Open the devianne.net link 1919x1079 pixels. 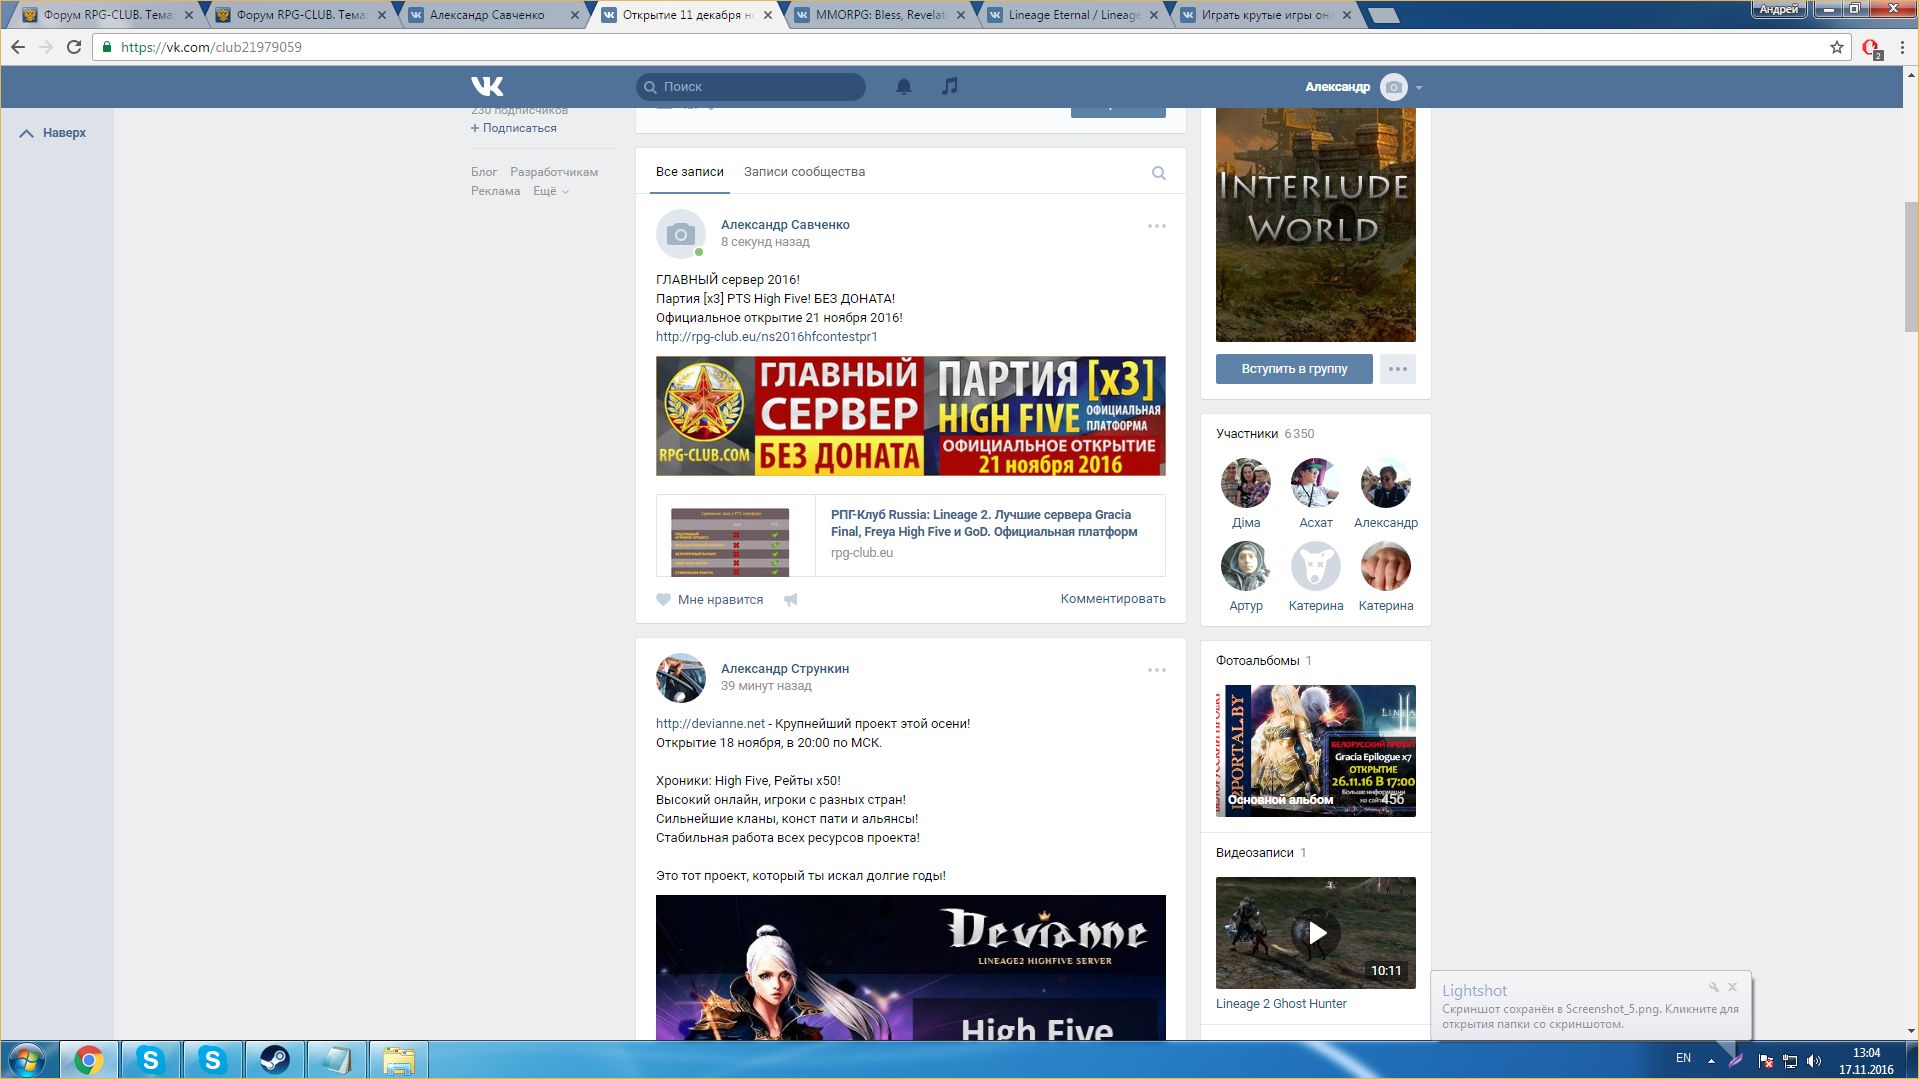point(710,724)
